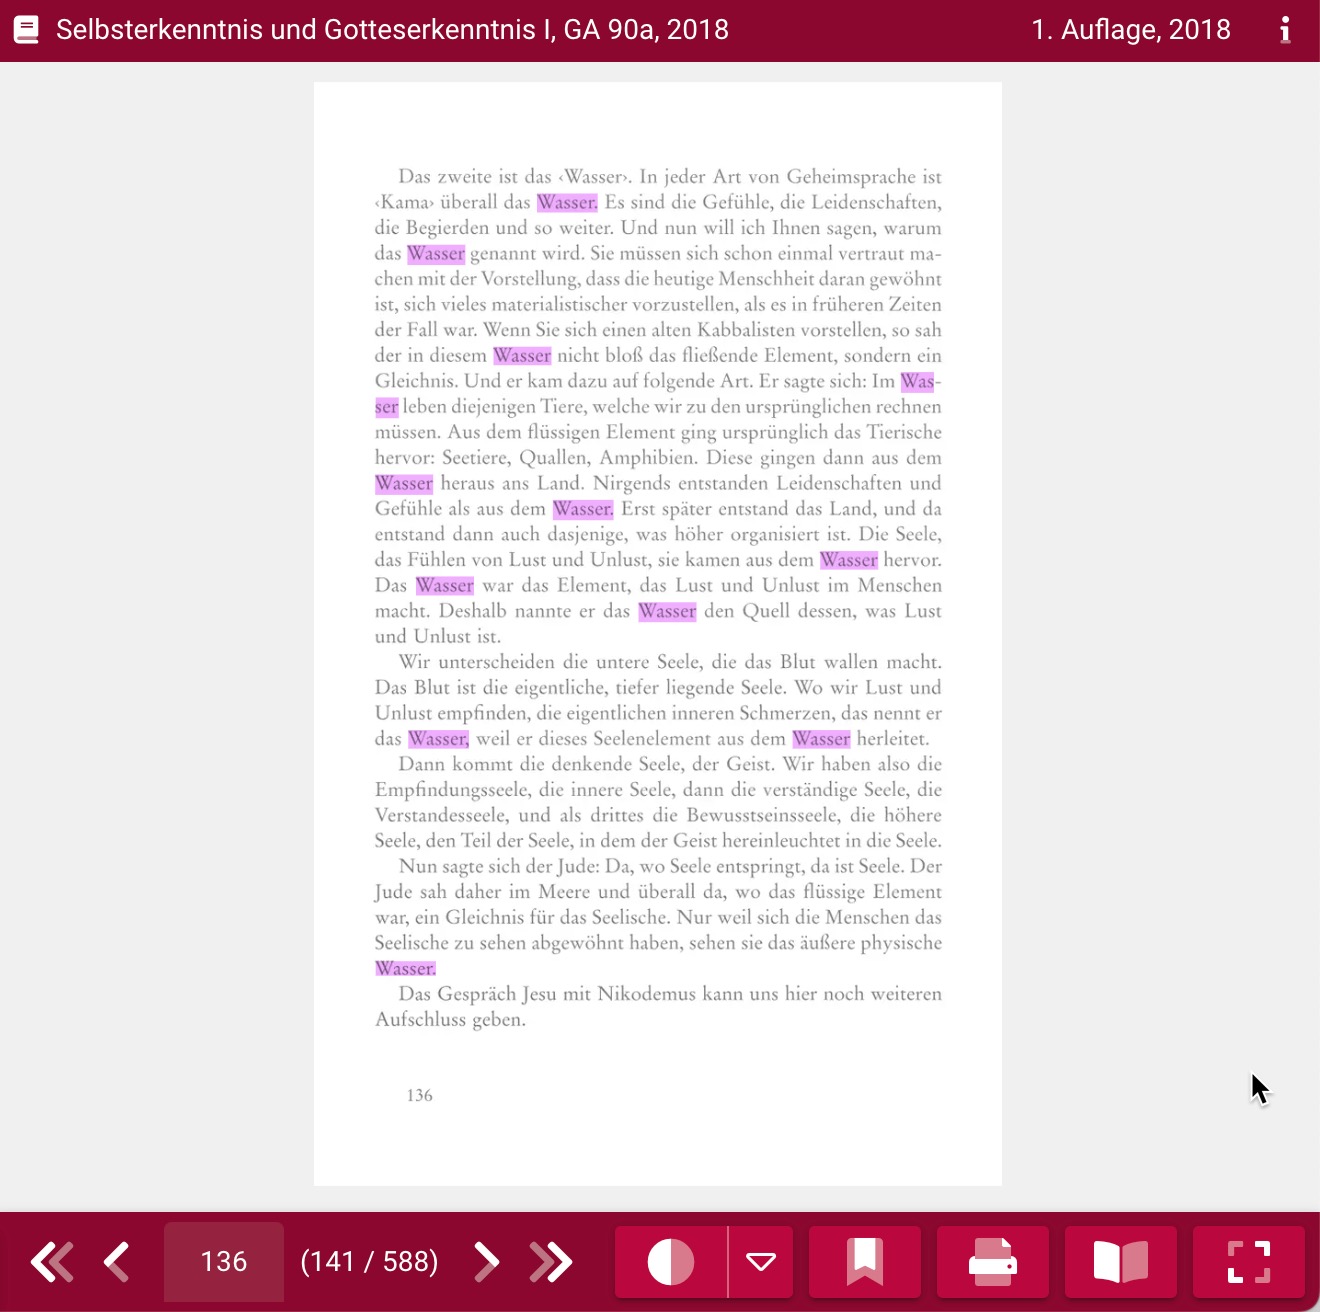Click the page number field showing 136

tap(224, 1262)
